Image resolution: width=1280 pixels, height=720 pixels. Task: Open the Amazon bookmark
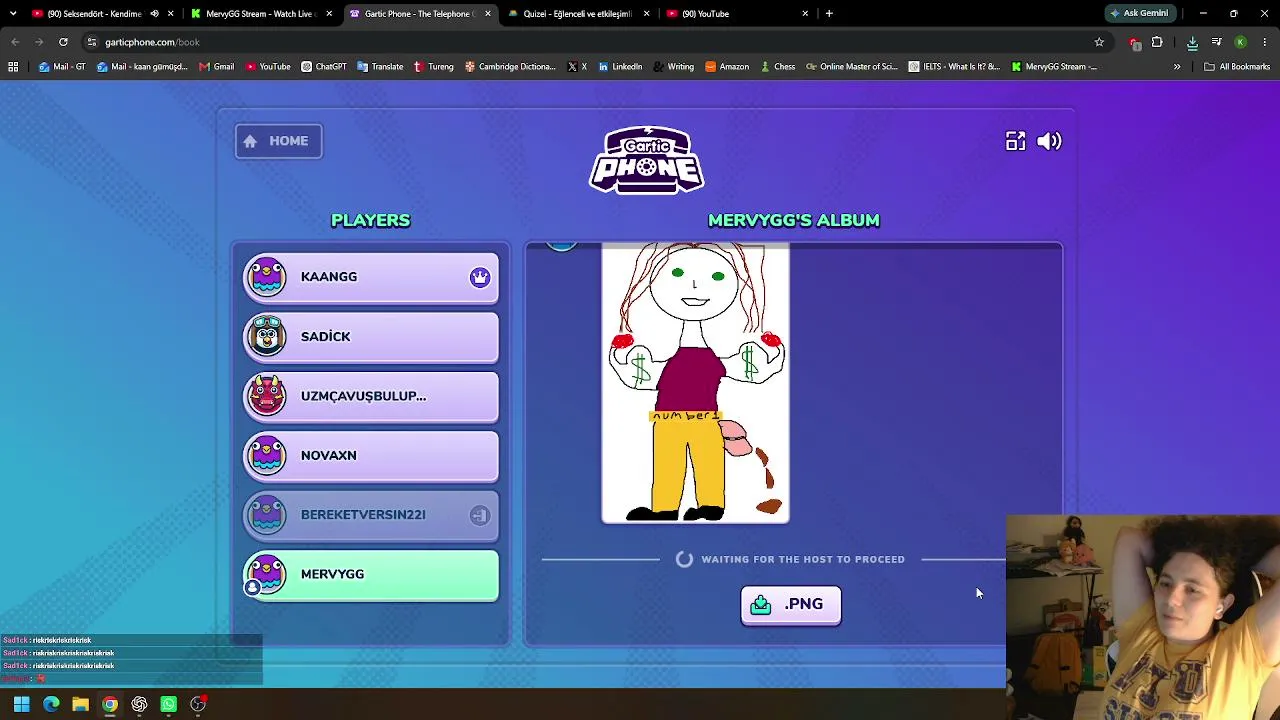(727, 67)
